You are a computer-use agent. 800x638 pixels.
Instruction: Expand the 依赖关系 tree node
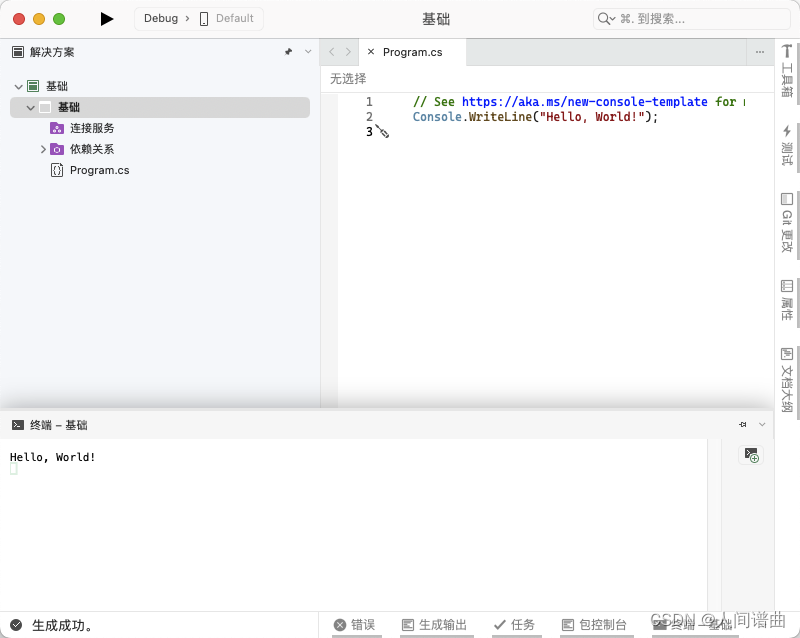coord(42,148)
